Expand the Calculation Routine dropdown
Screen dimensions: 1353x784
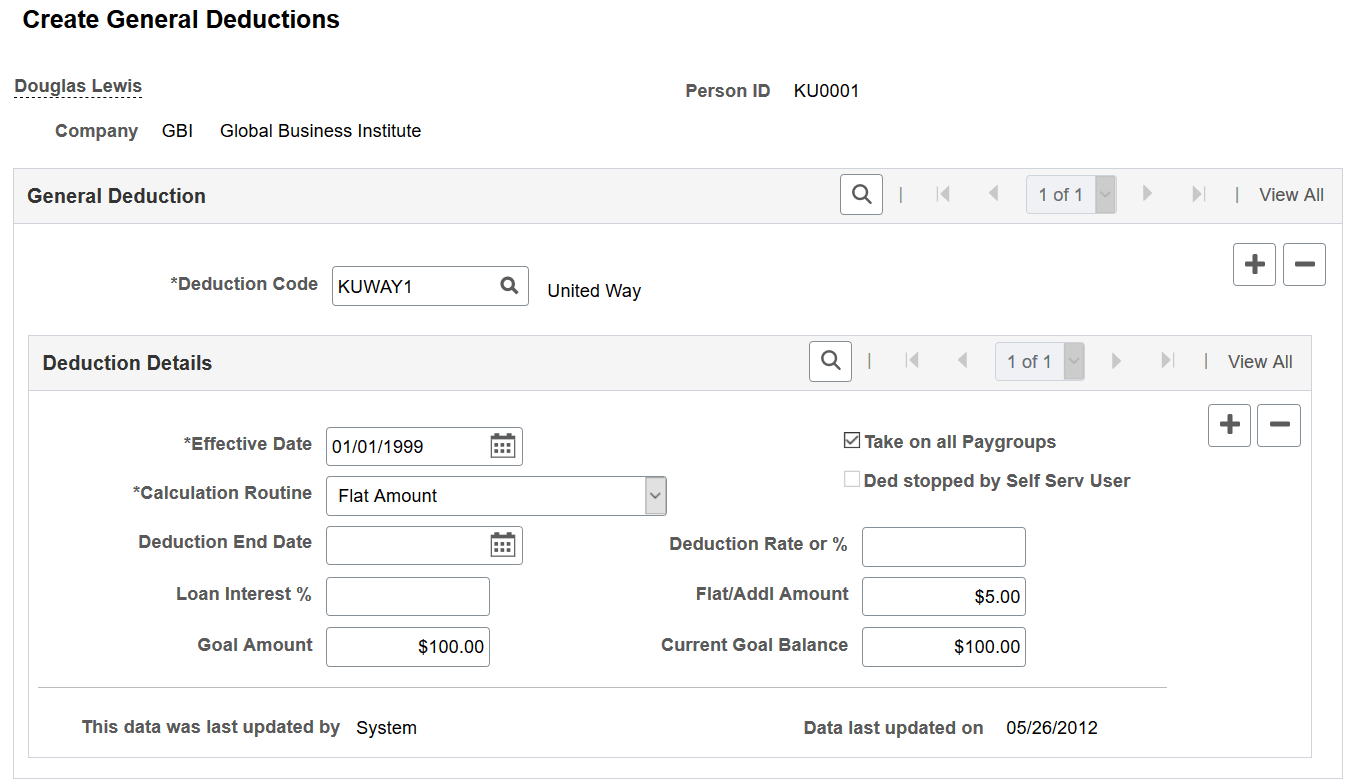point(655,495)
